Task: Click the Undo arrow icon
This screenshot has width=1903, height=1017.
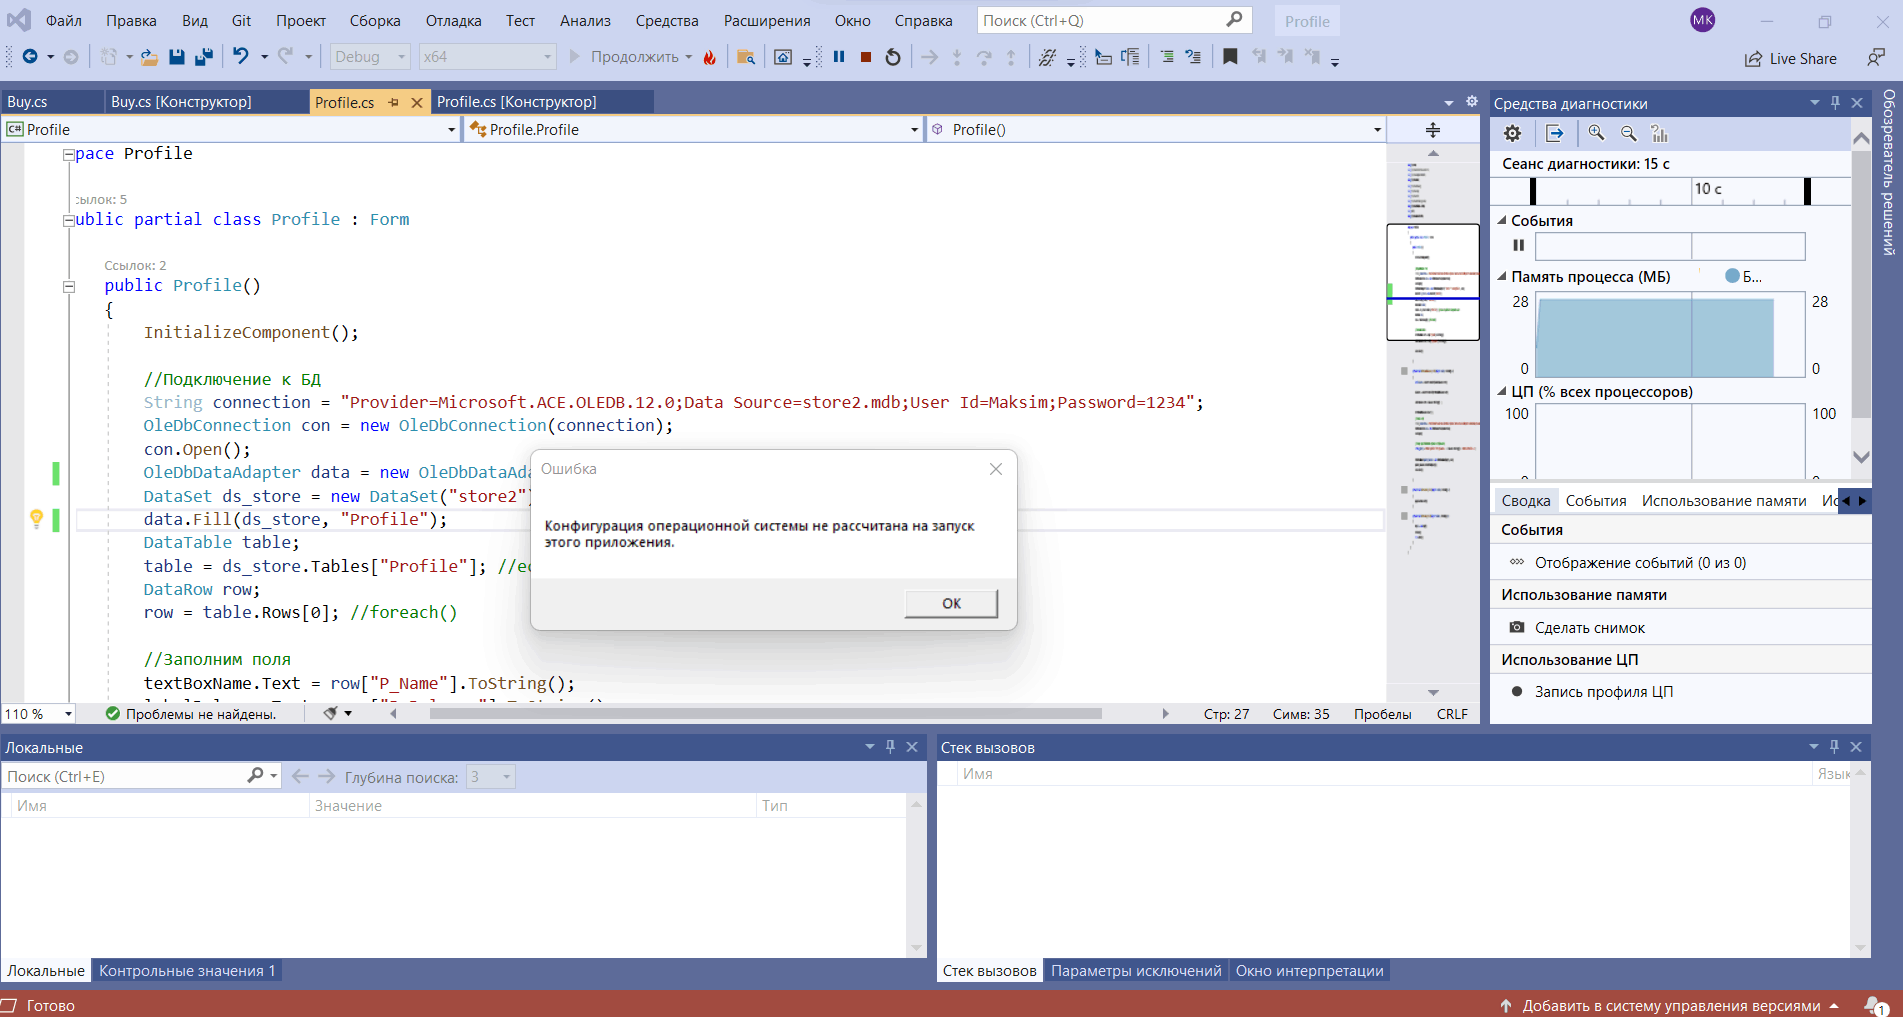Action: tap(240, 57)
